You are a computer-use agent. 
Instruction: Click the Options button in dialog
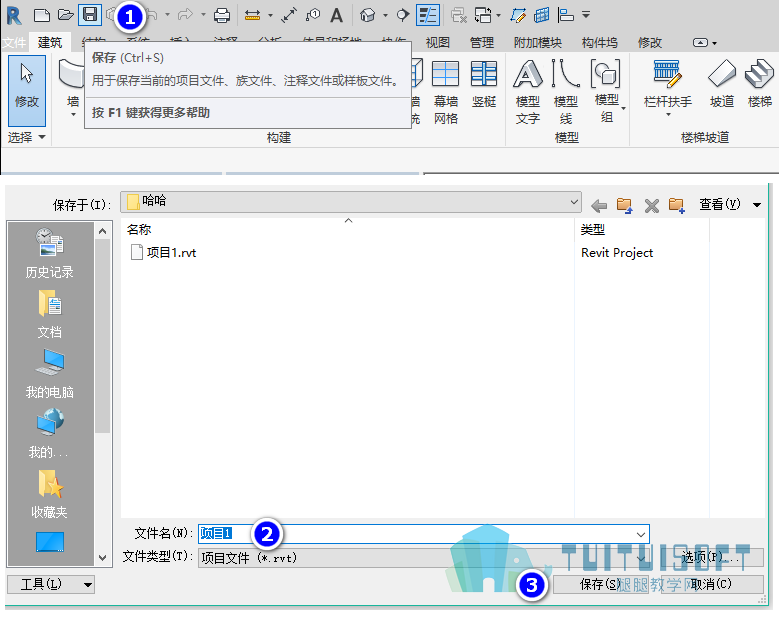tap(710, 557)
